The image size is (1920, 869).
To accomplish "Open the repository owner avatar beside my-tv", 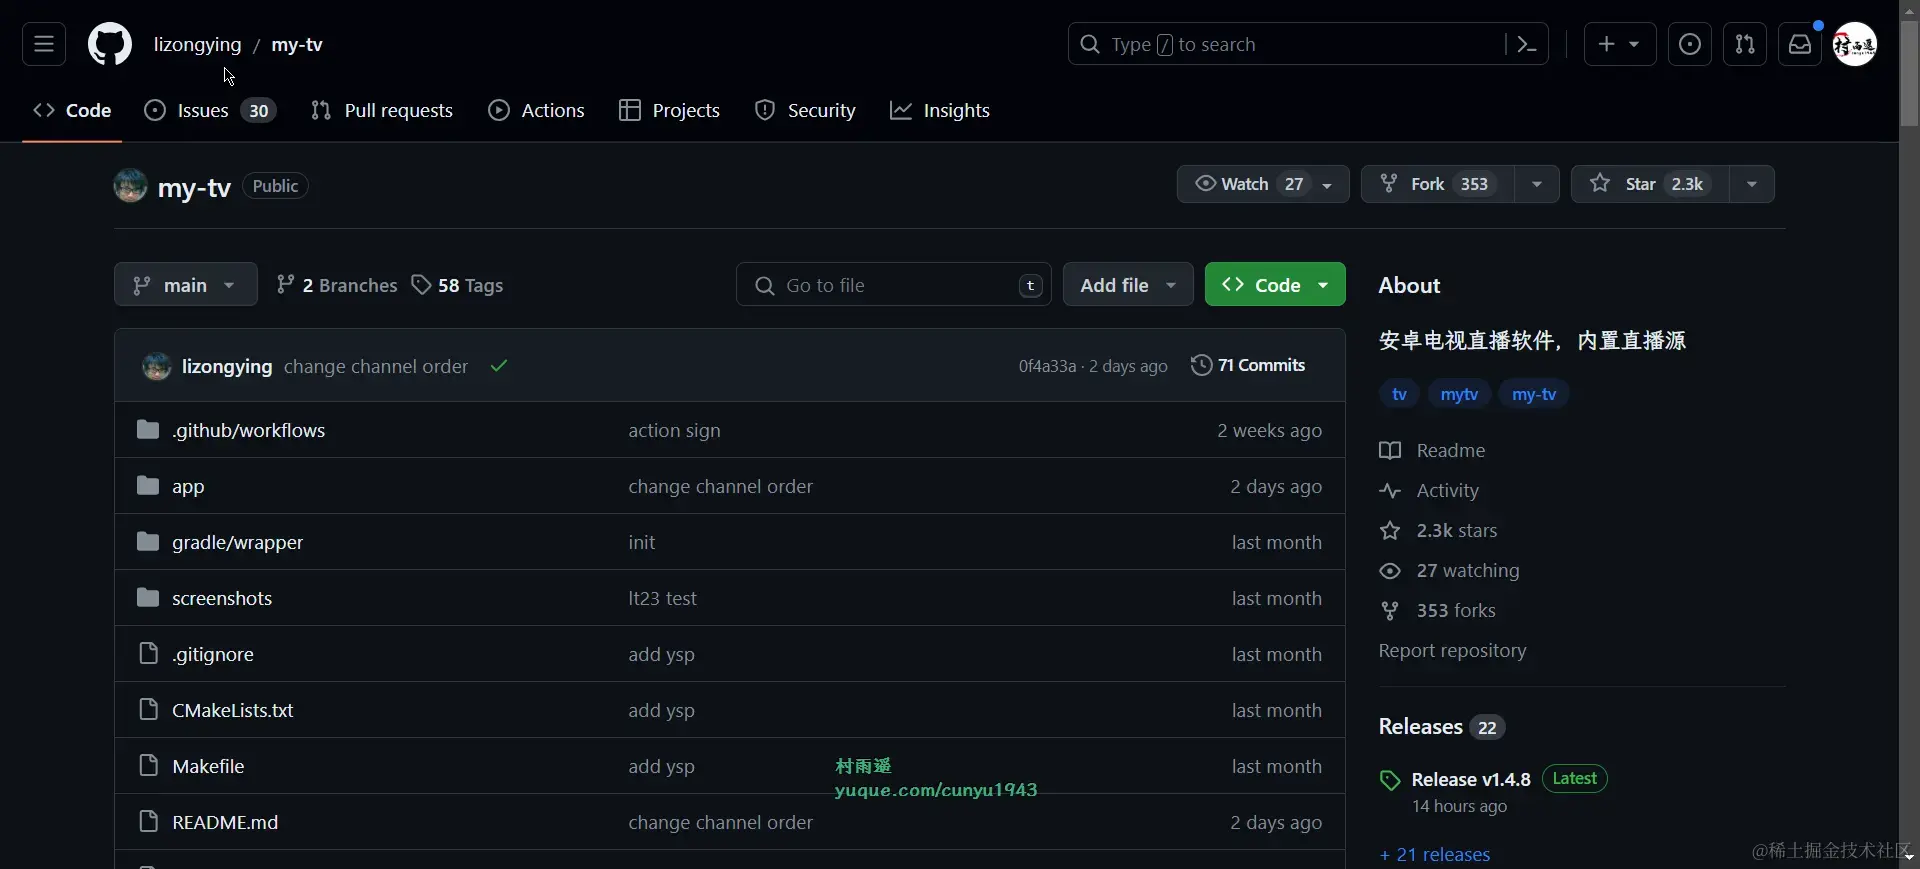I will point(131,186).
